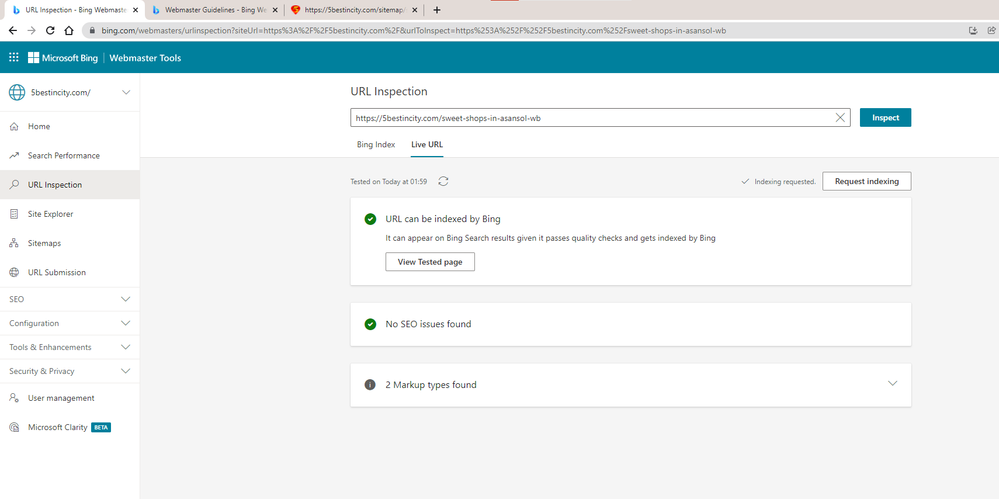Click the Site Explorer page icon
This screenshot has height=499, width=999.
coord(14,214)
